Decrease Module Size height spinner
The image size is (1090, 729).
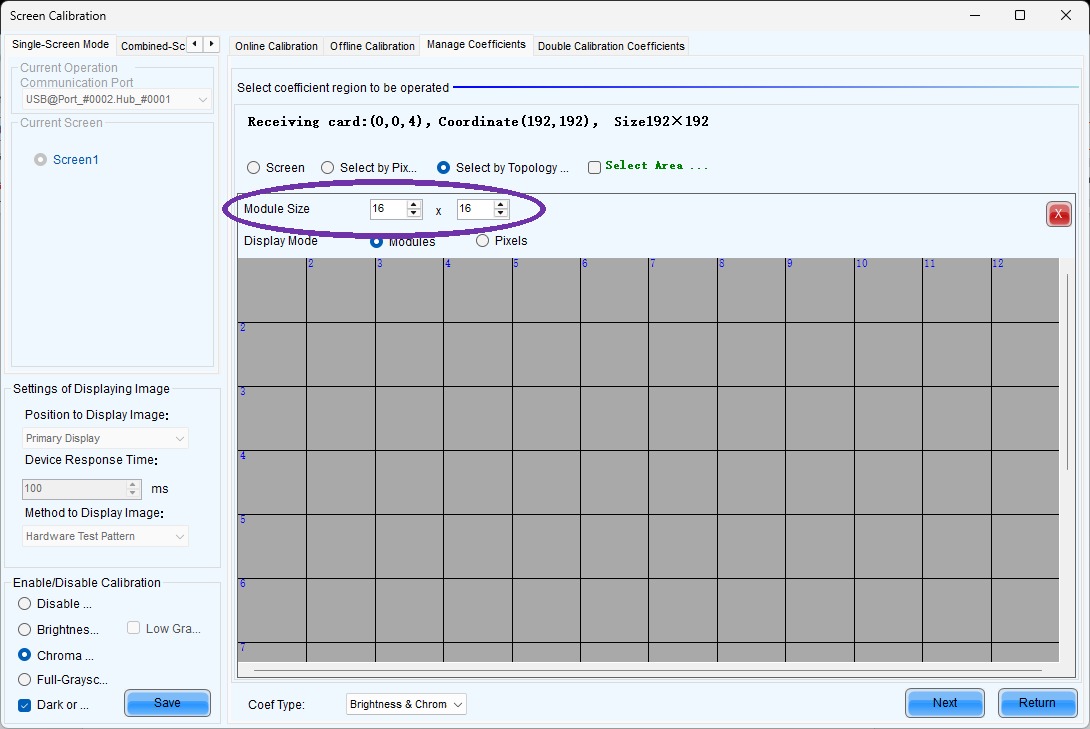[x=501, y=213]
